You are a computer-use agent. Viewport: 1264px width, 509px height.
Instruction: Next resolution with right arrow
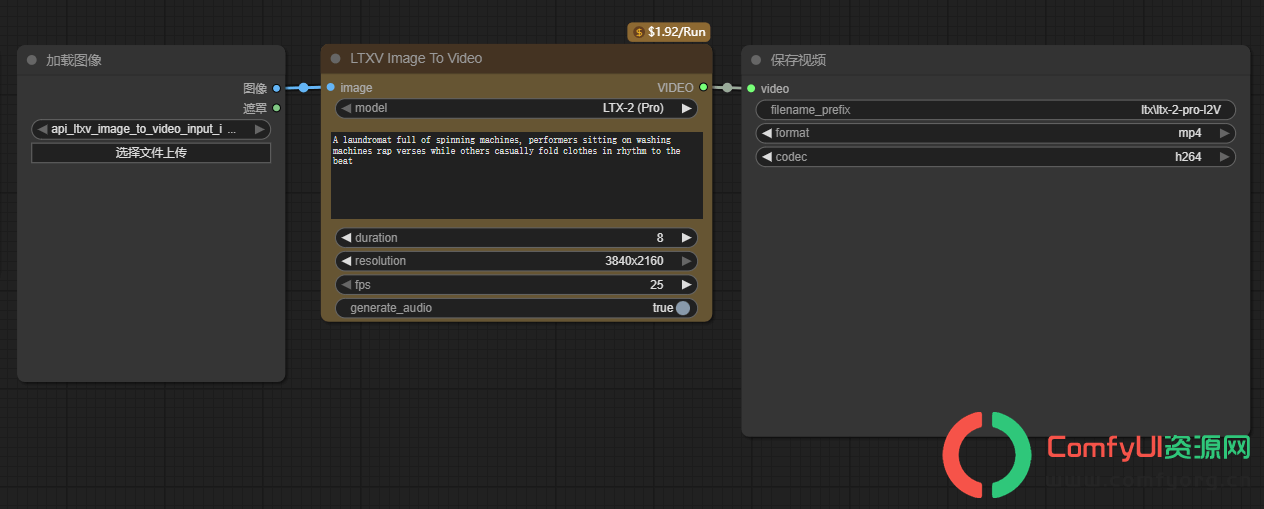click(x=687, y=261)
